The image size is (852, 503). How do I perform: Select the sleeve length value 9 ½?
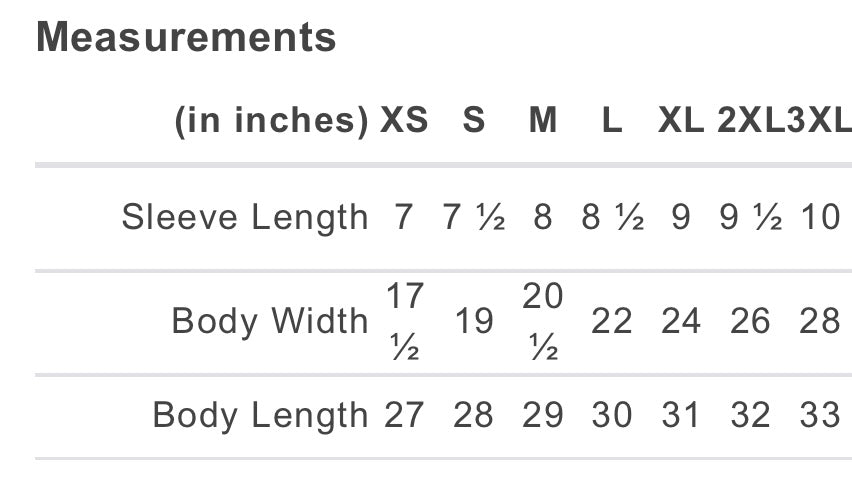click(x=750, y=216)
